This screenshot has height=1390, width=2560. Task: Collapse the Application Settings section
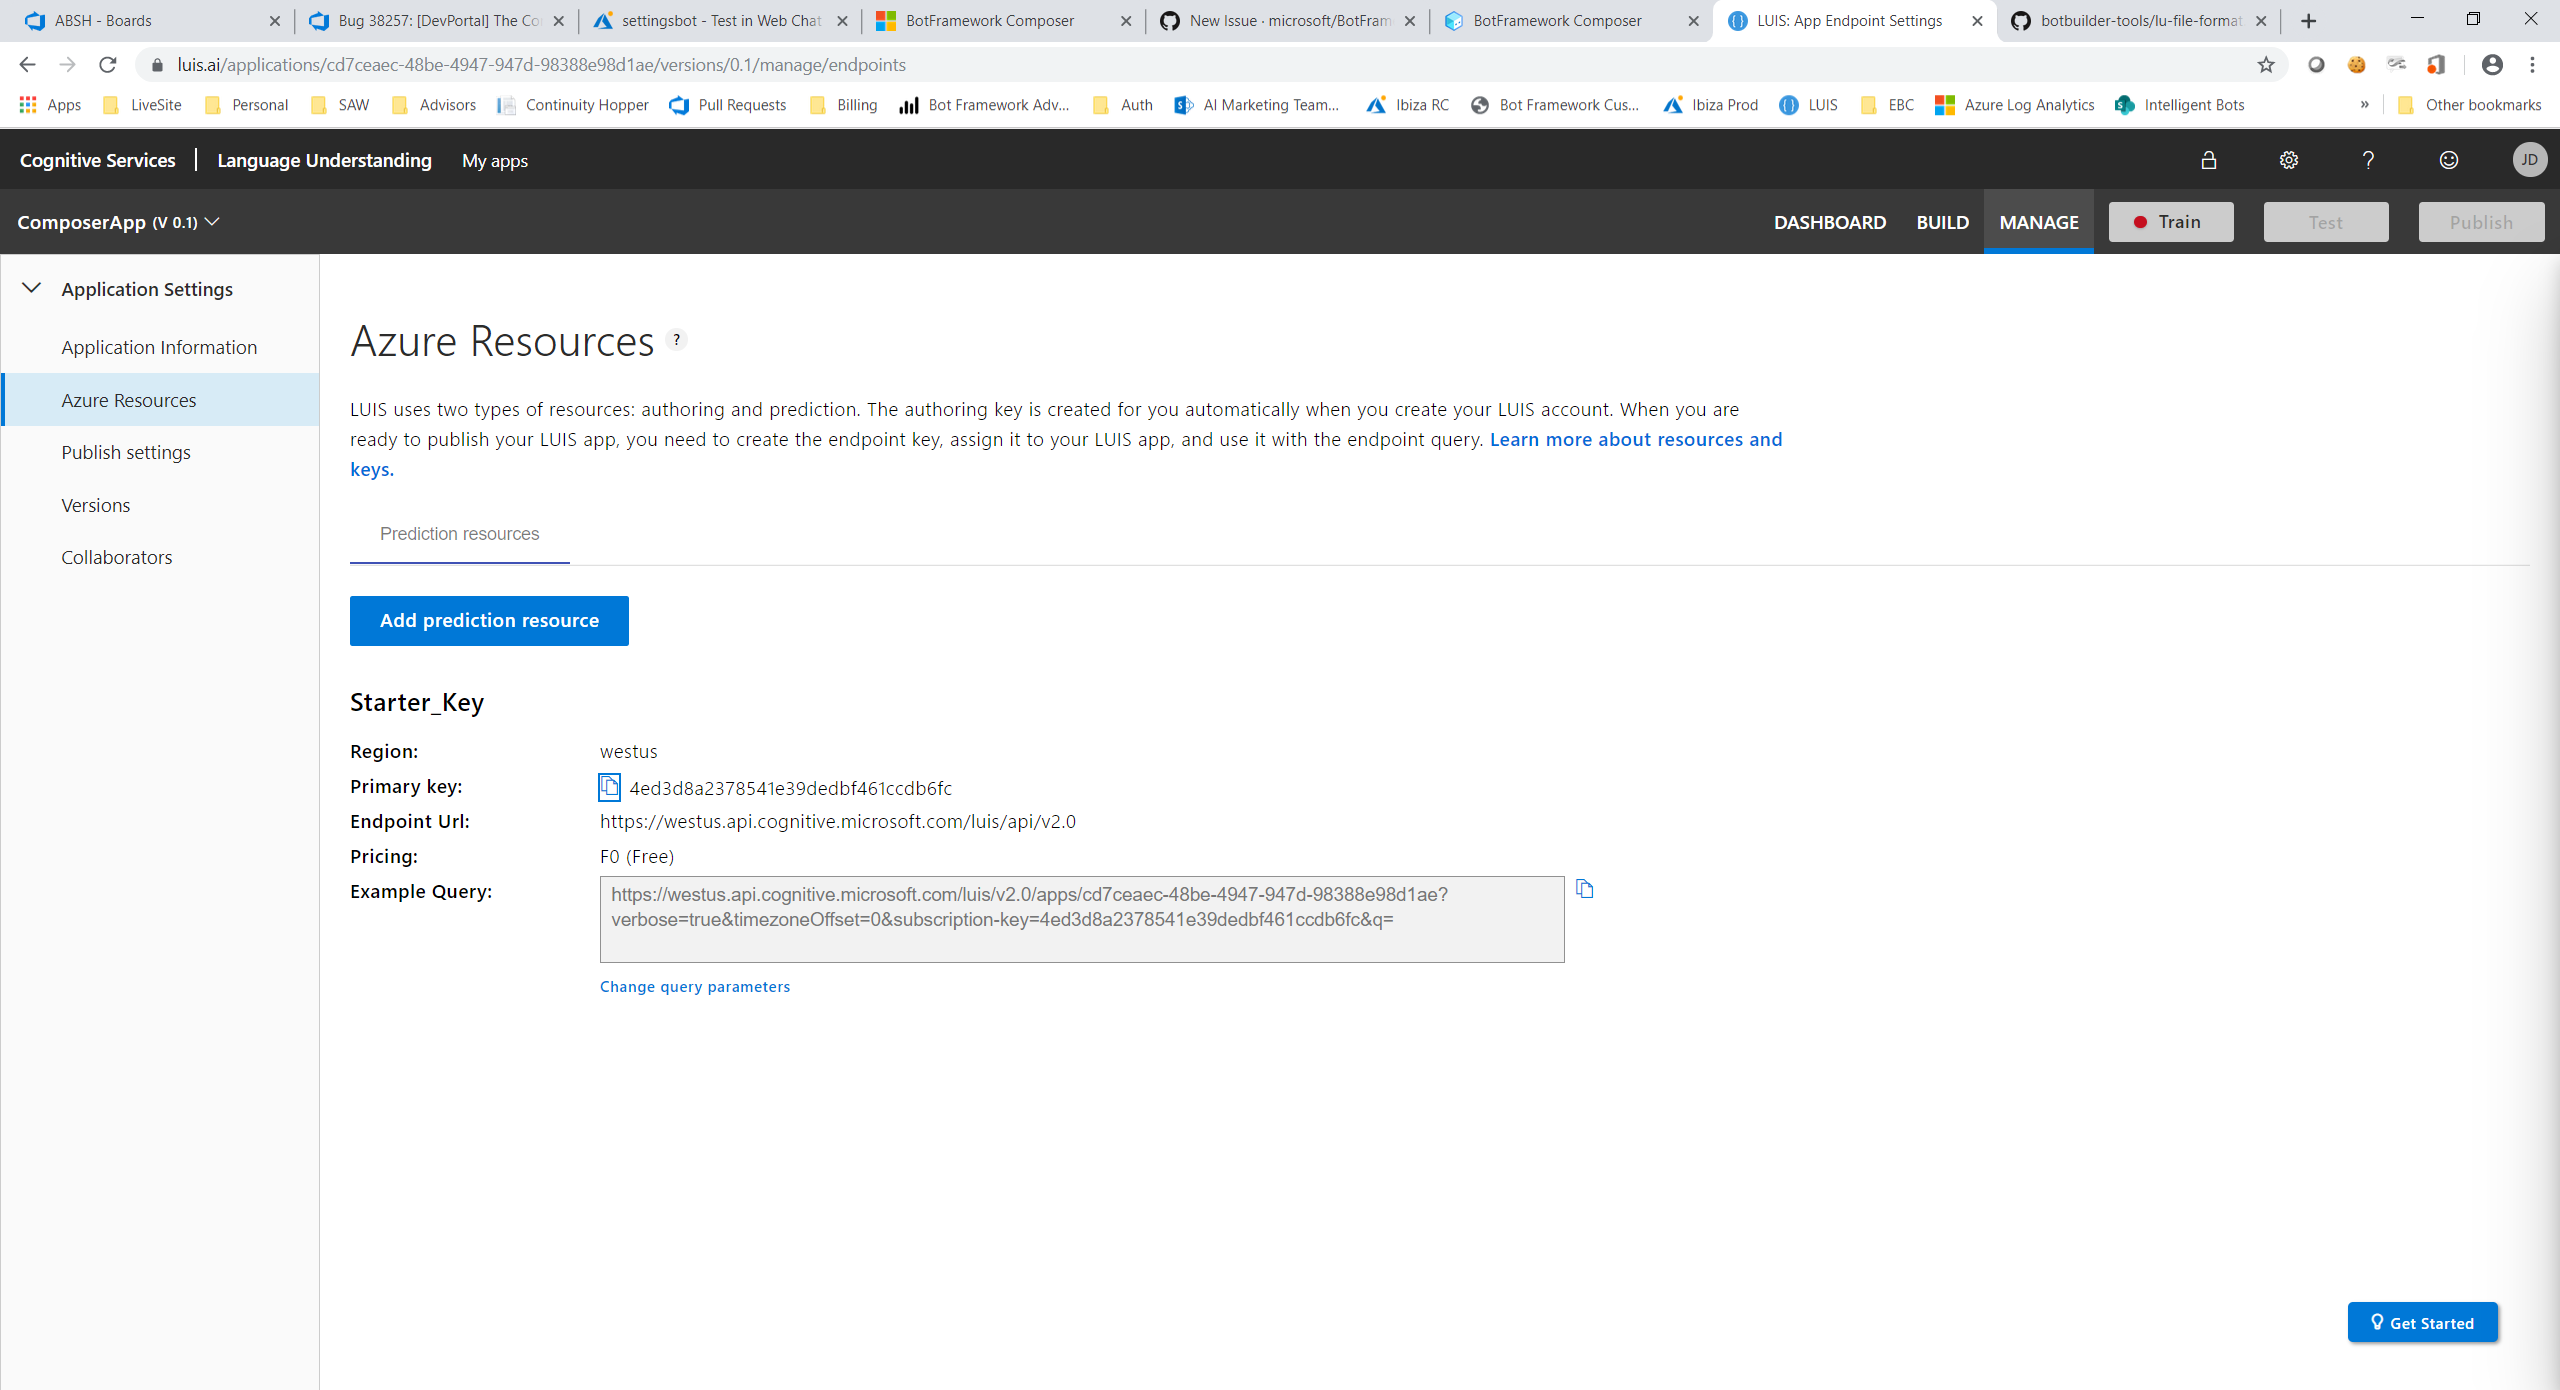click(x=31, y=288)
